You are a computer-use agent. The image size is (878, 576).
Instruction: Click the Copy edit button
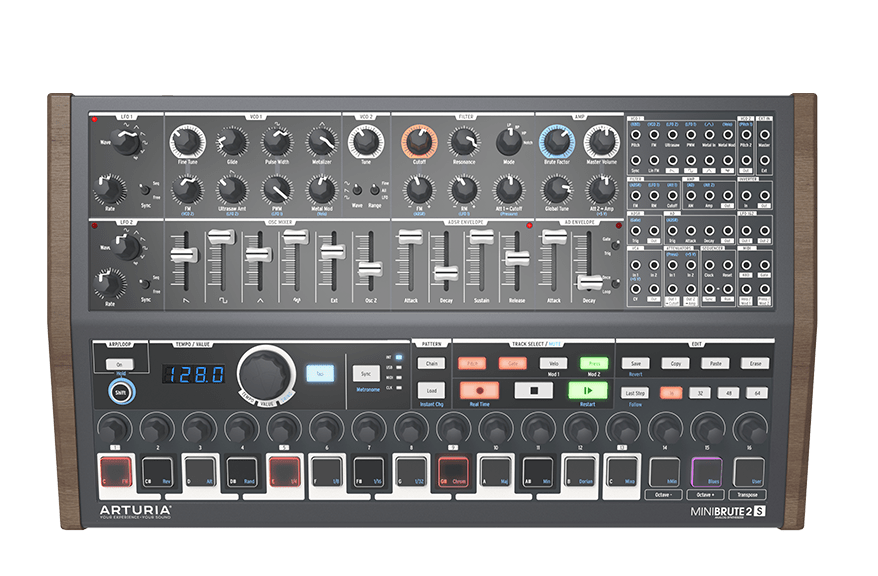(675, 363)
